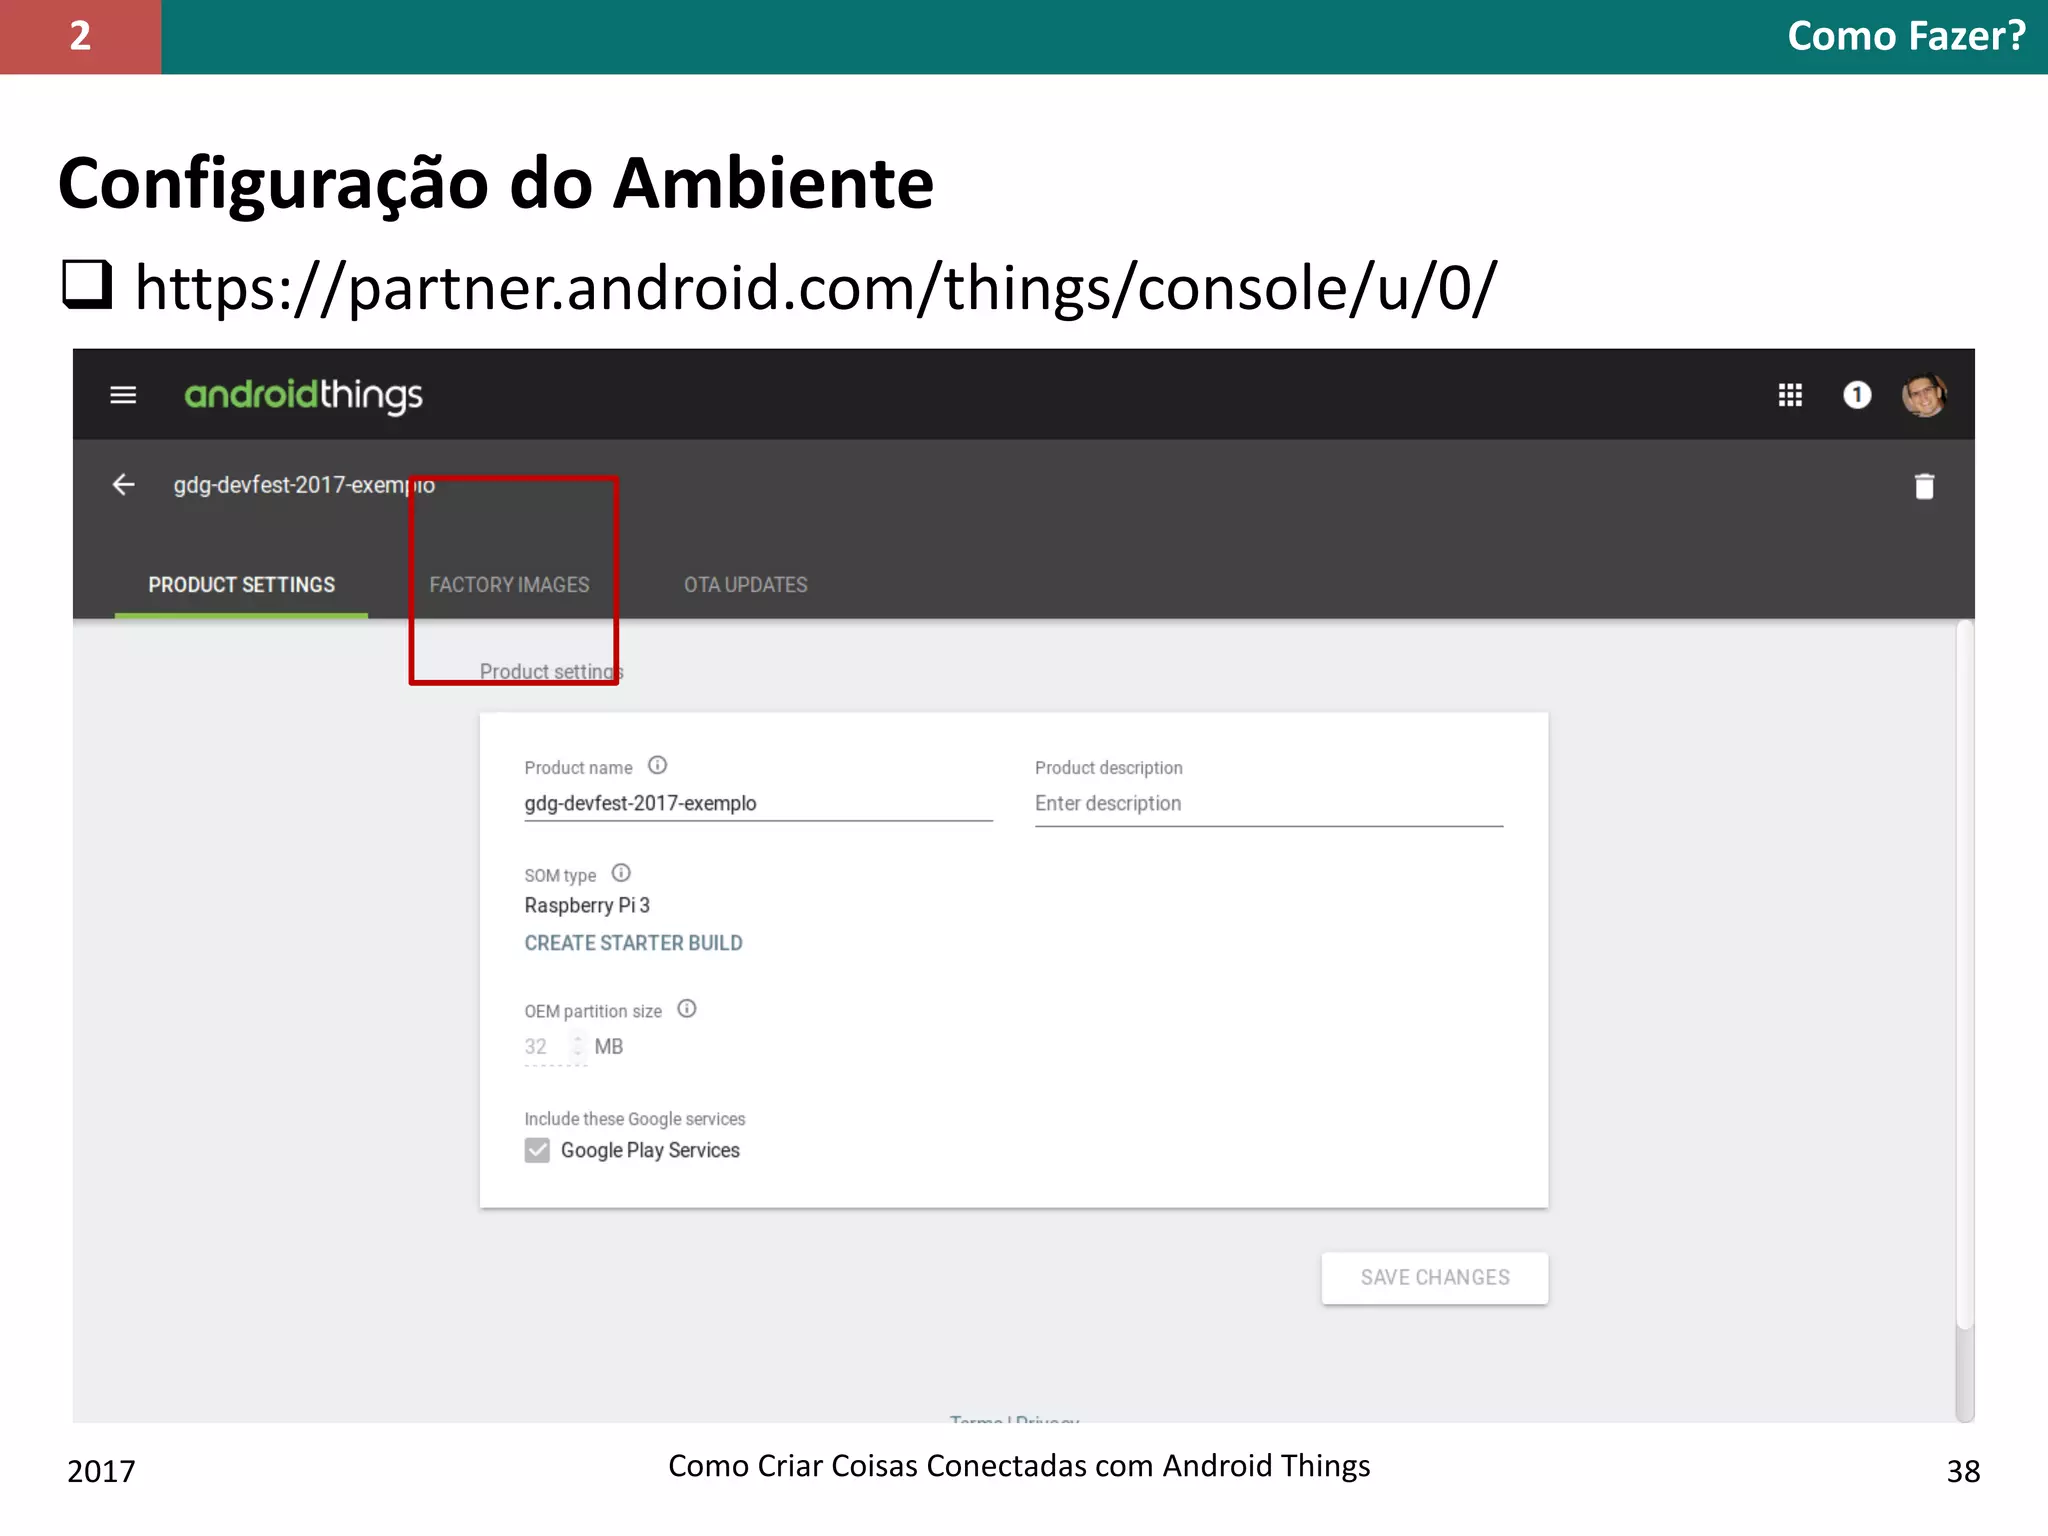This screenshot has height=1536, width=2048.
Task: Click the MB unit label
Action: (608, 1047)
